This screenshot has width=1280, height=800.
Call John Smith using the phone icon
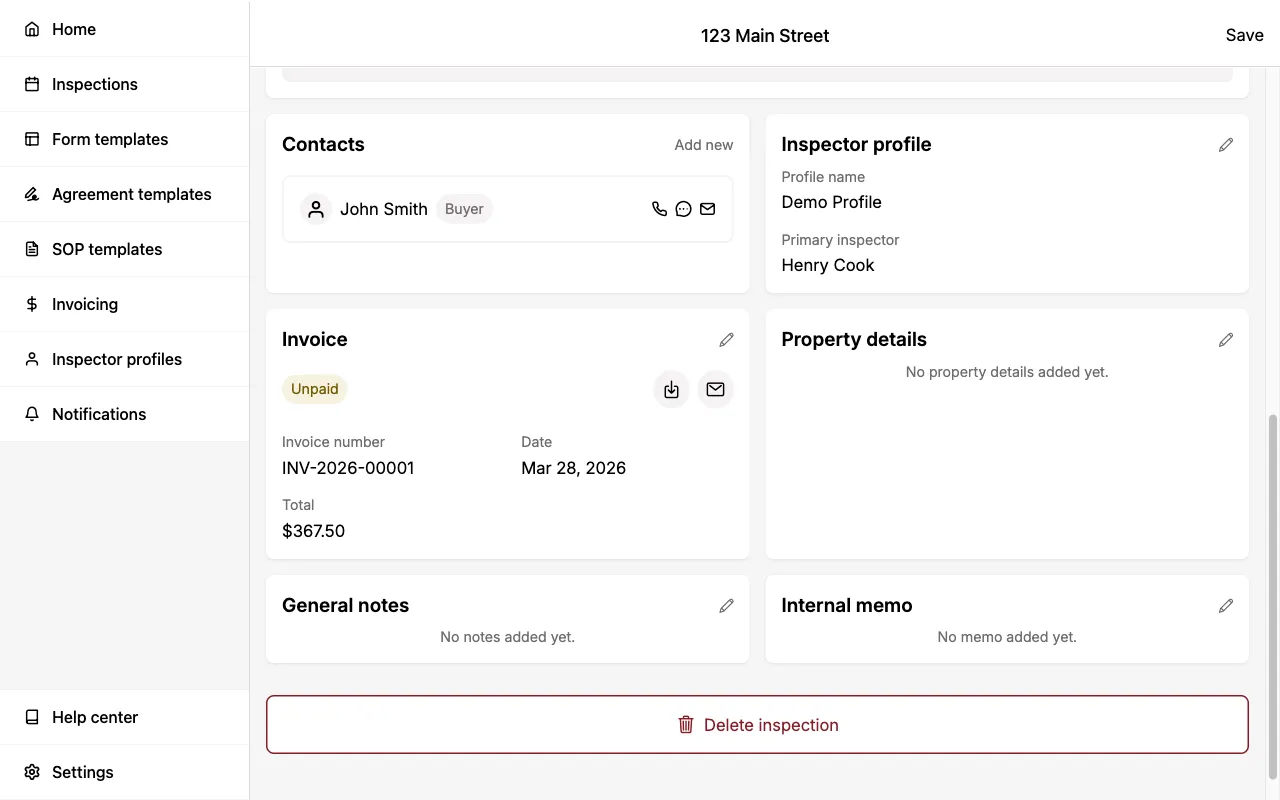pos(659,209)
